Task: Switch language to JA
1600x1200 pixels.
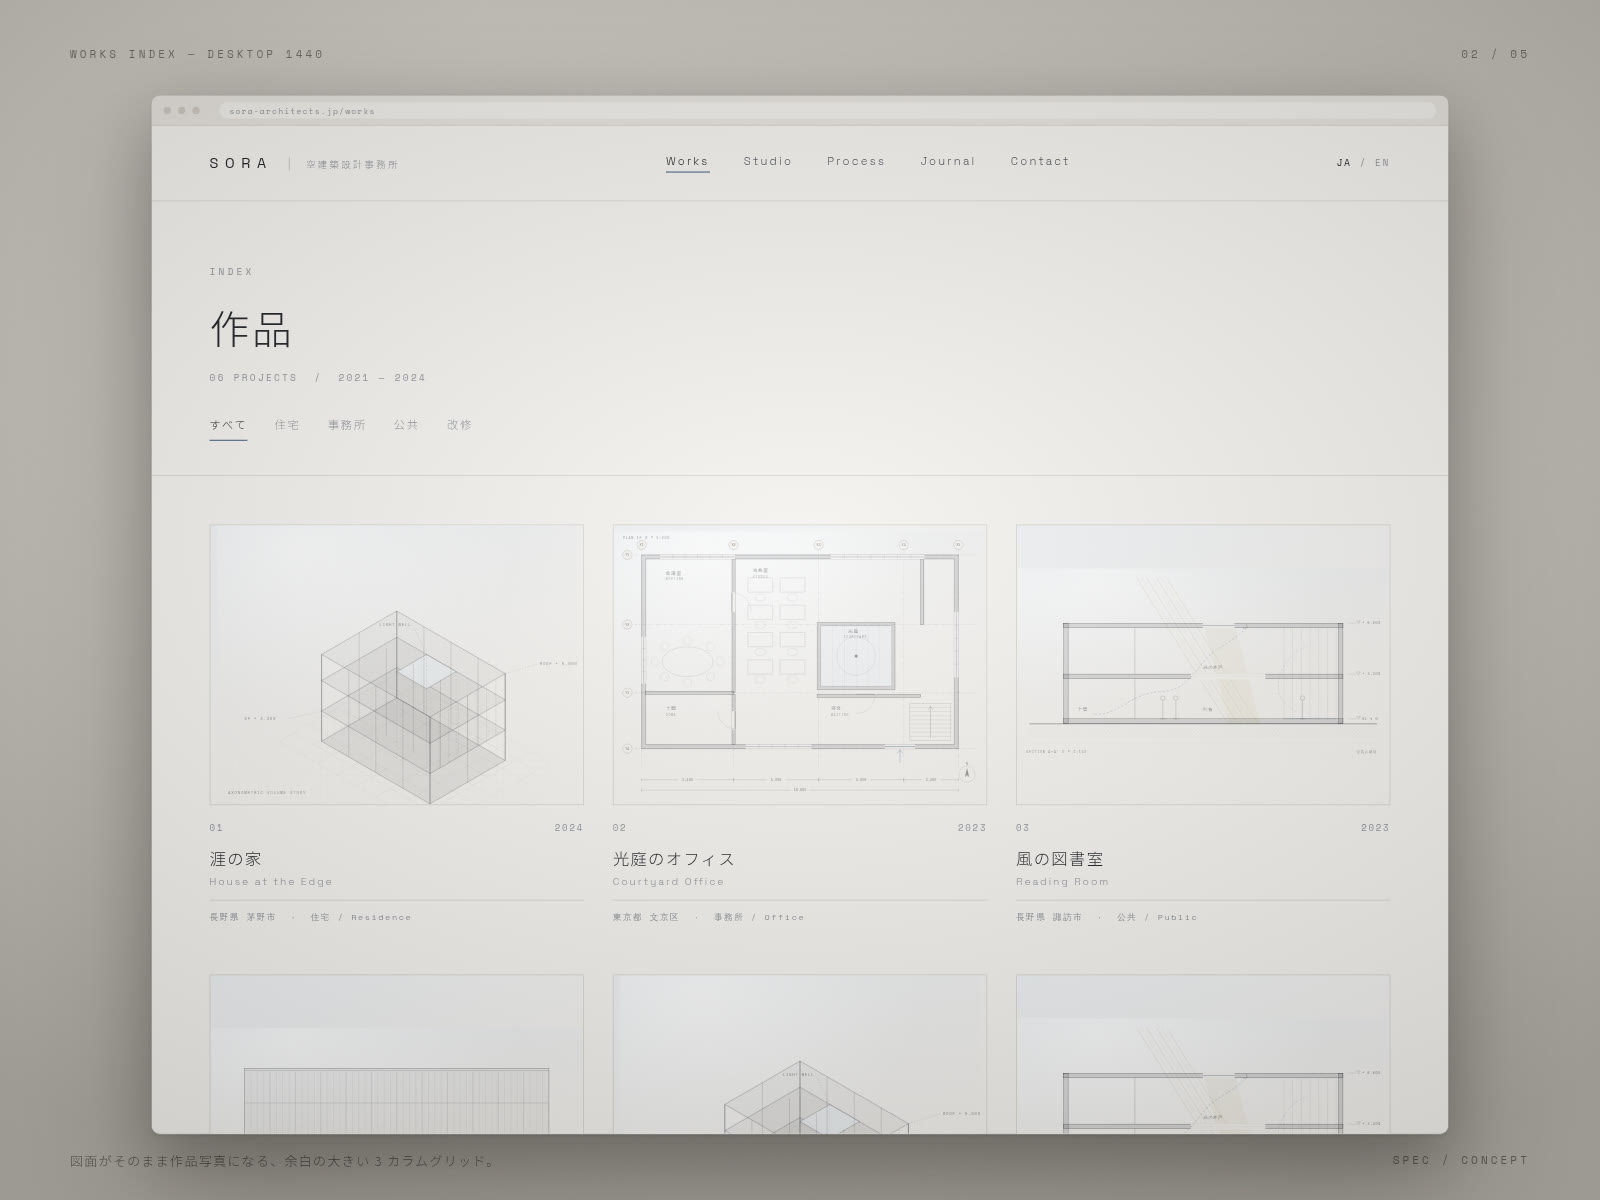Action: pos(1344,162)
